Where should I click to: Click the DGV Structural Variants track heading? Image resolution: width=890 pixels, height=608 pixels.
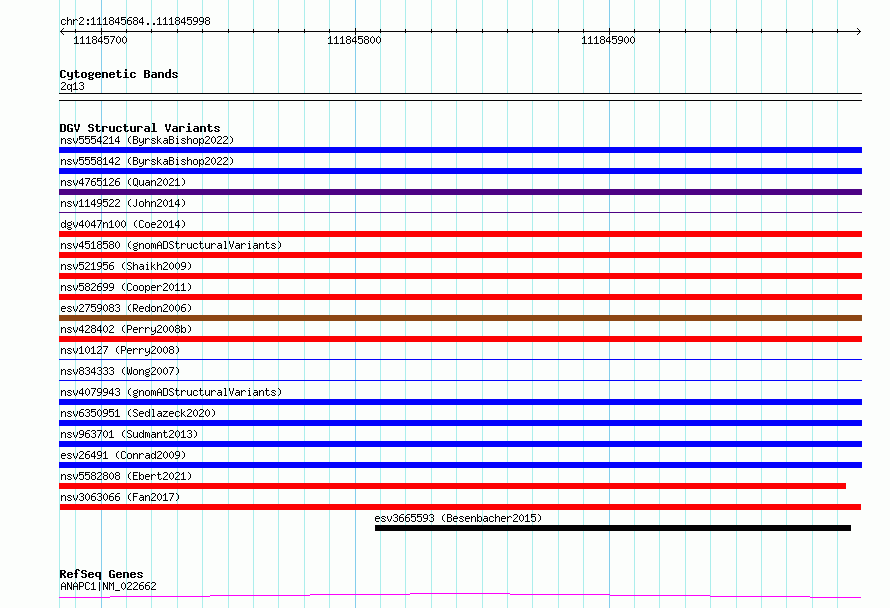(140, 128)
